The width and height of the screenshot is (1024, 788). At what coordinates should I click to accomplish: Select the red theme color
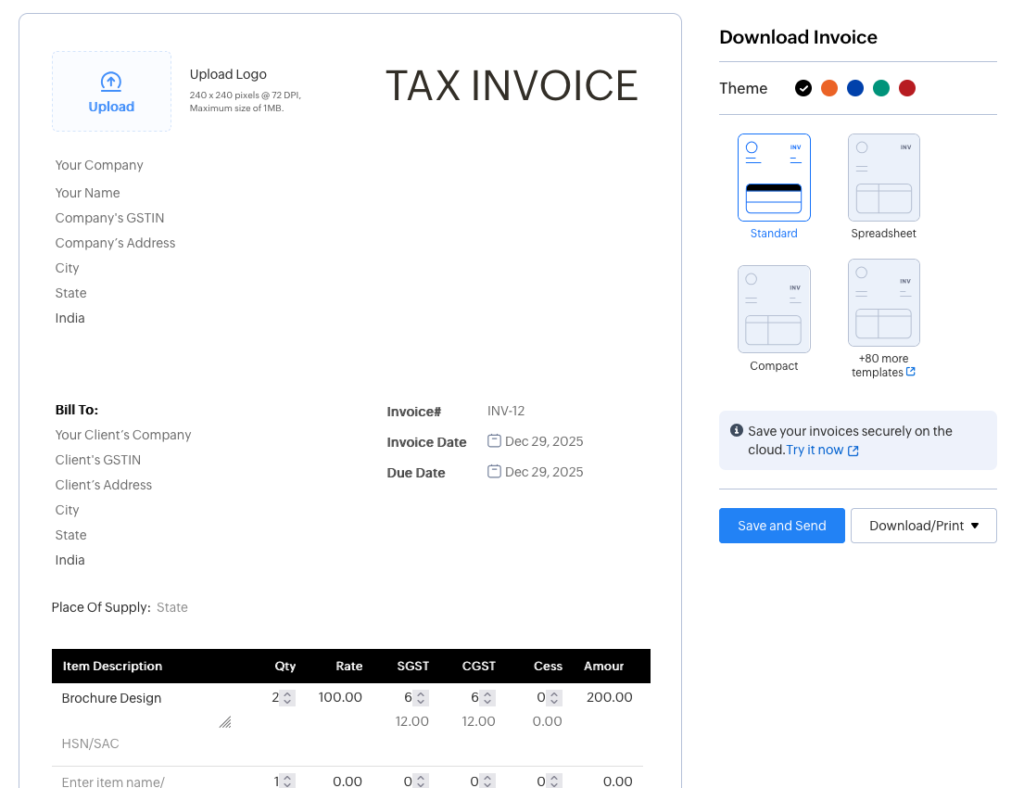(907, 88)
